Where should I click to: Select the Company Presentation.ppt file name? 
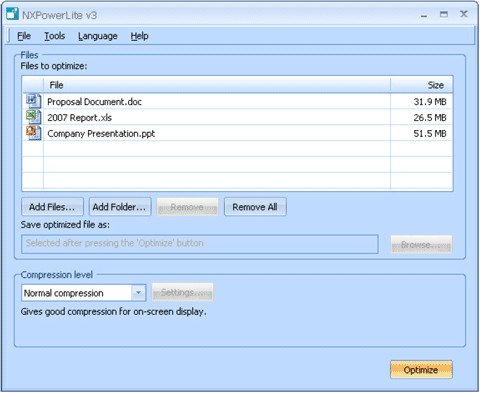[101, 134]
